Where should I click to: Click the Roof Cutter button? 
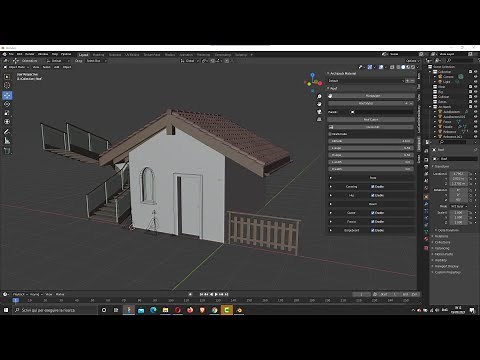pos(371,119)
